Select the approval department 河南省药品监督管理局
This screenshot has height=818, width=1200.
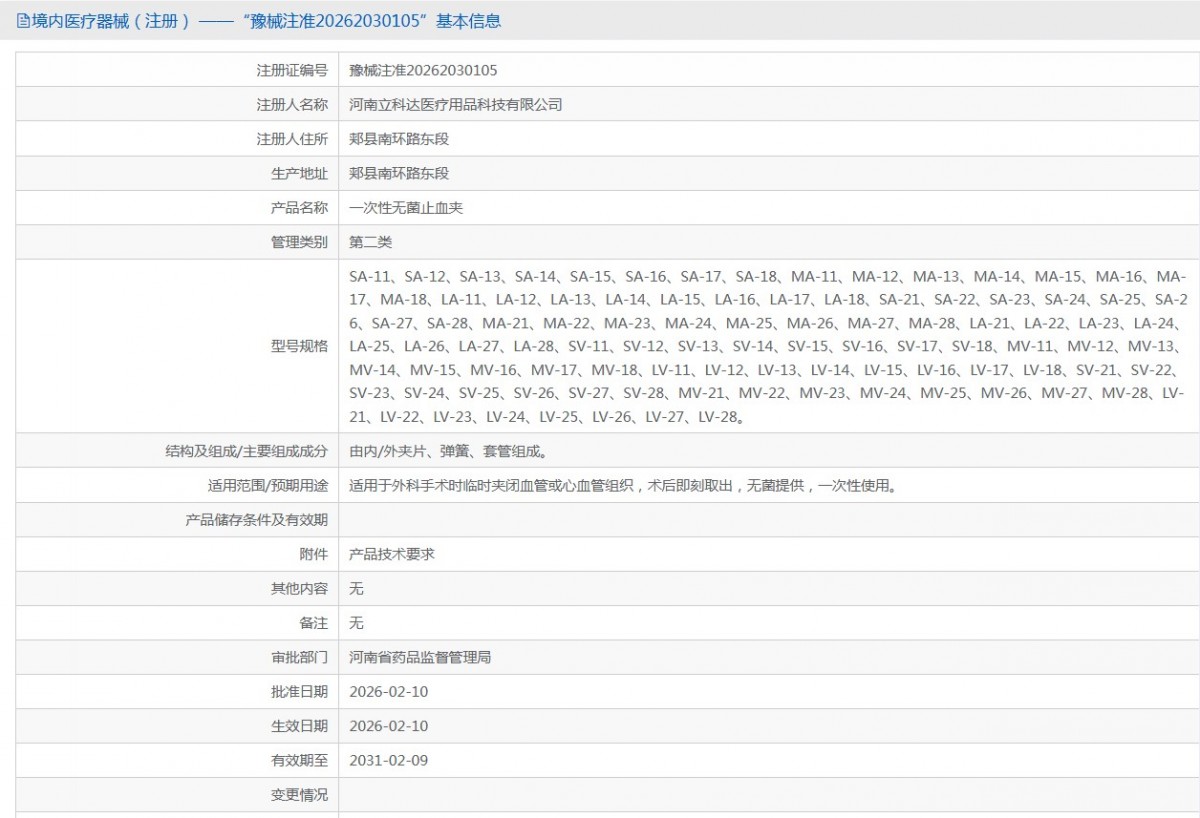420,658
